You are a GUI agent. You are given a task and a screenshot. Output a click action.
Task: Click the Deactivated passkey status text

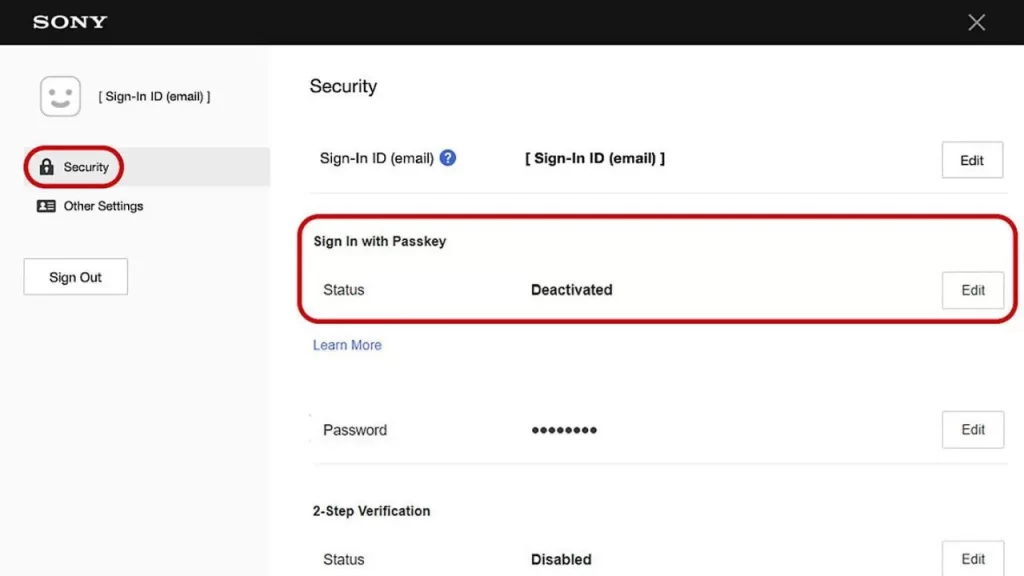coord(571,290)
